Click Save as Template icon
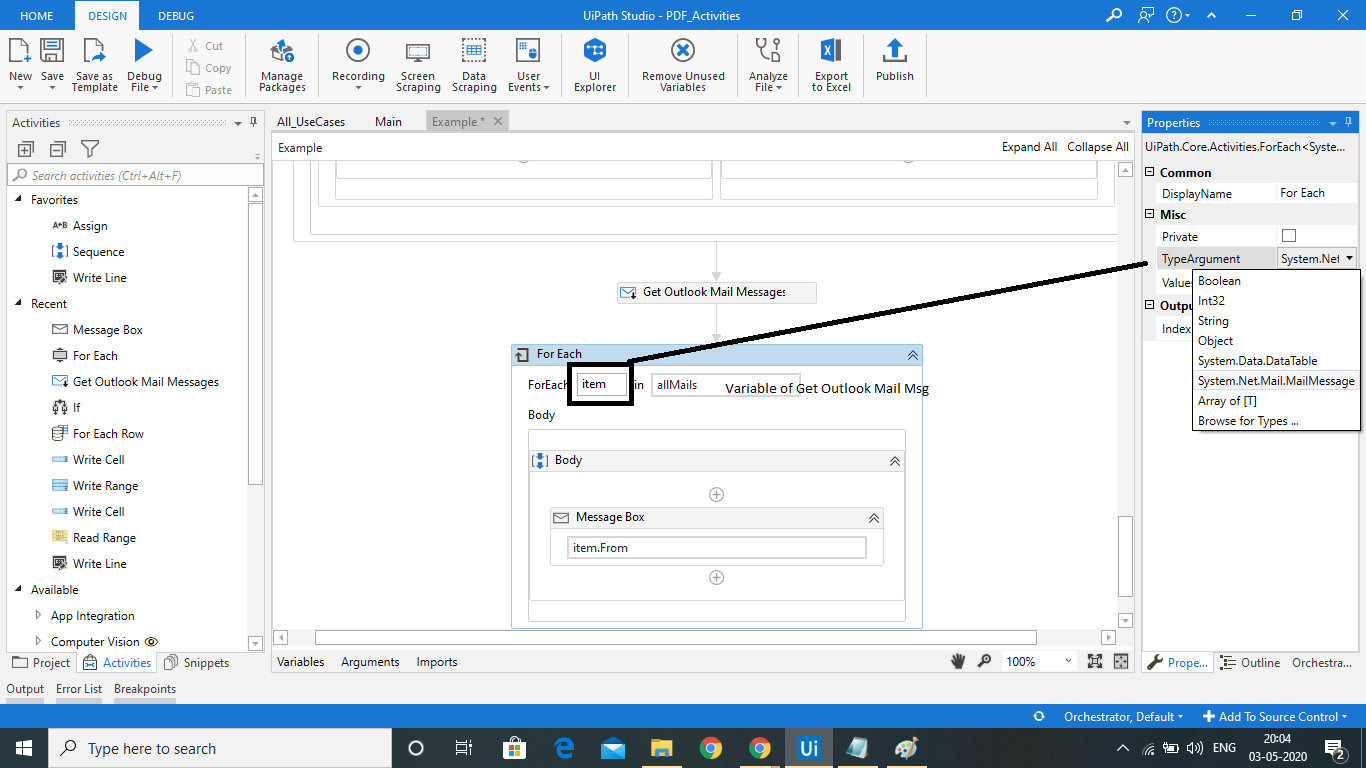The image size is (1366, 768). [x=94, y=52]
